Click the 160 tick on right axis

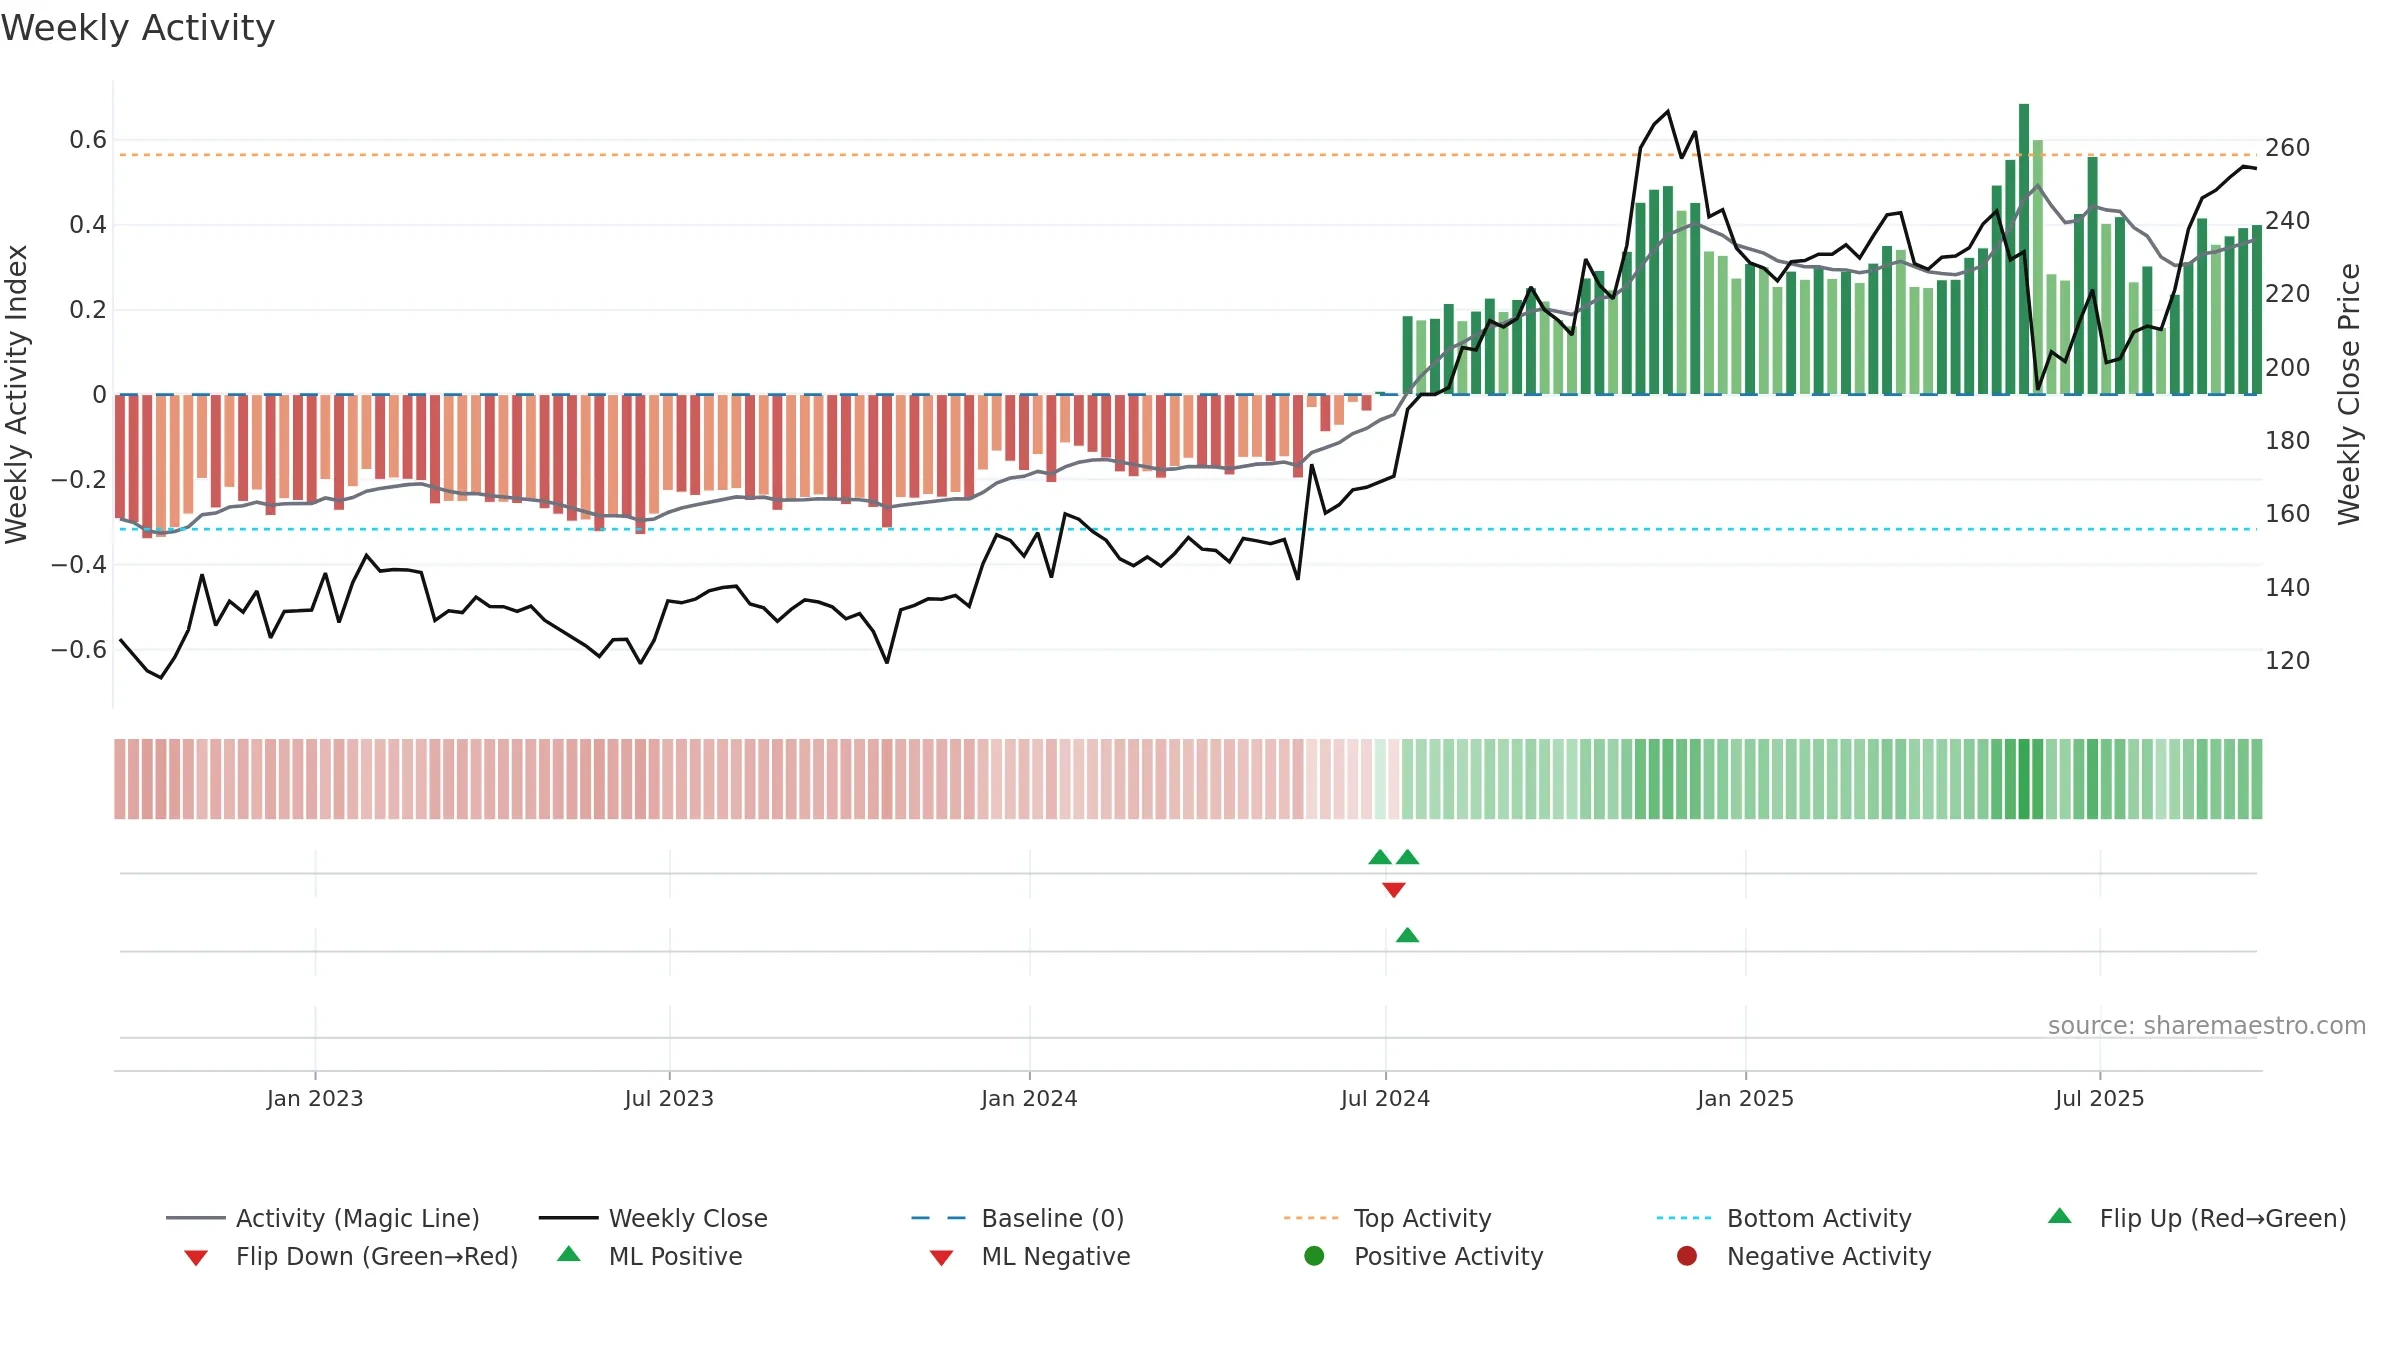pyautogui.click(x=2287, y=514)
